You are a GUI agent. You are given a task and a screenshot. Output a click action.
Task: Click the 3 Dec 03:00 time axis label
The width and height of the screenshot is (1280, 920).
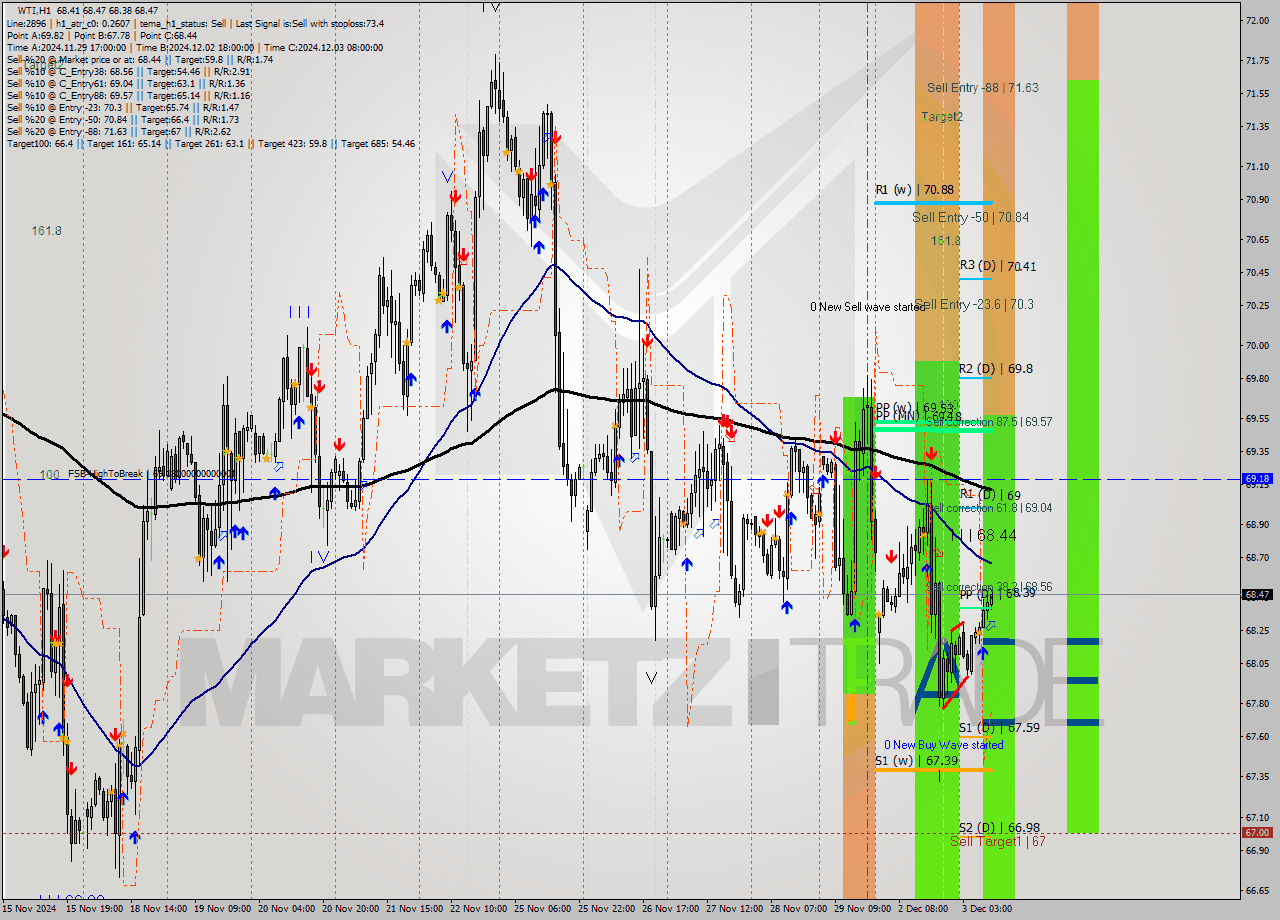point(988,909)
